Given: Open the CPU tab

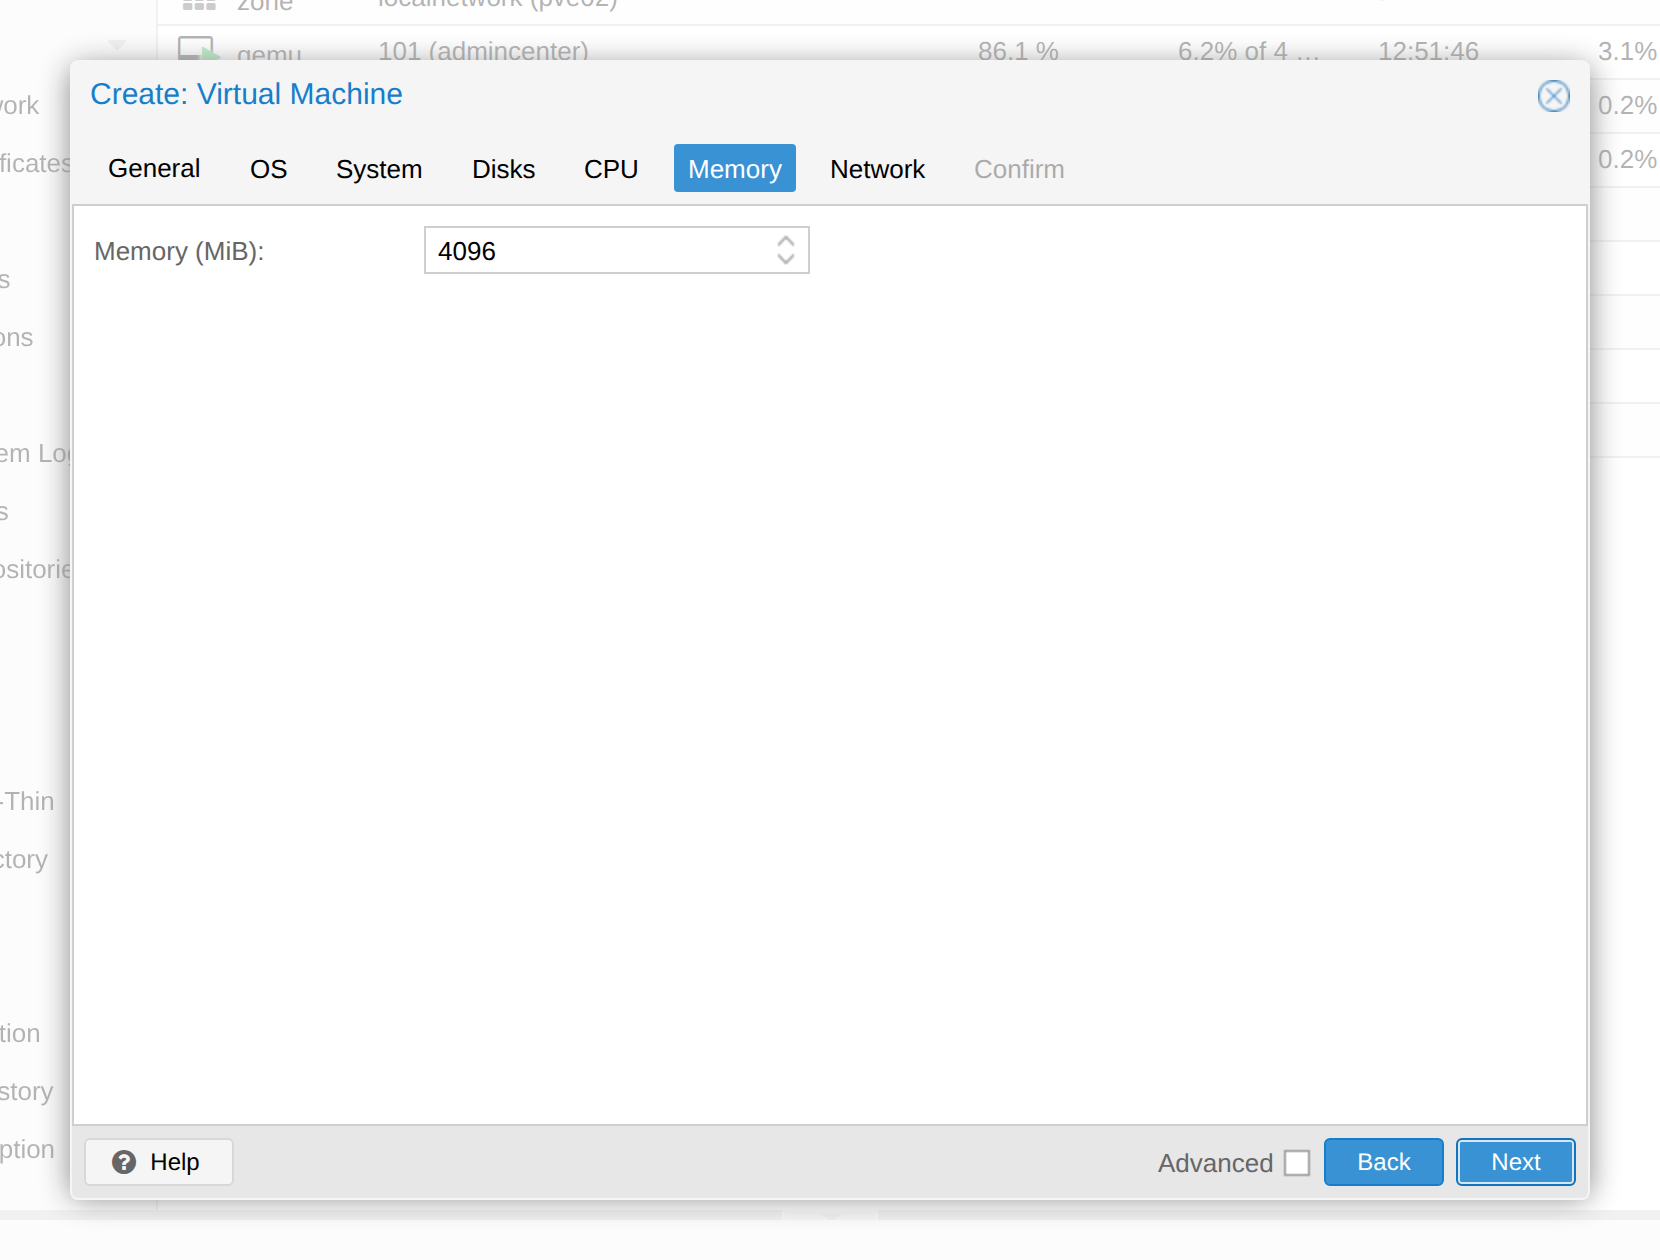Looking at the screenshot, I should coord(611,168).
